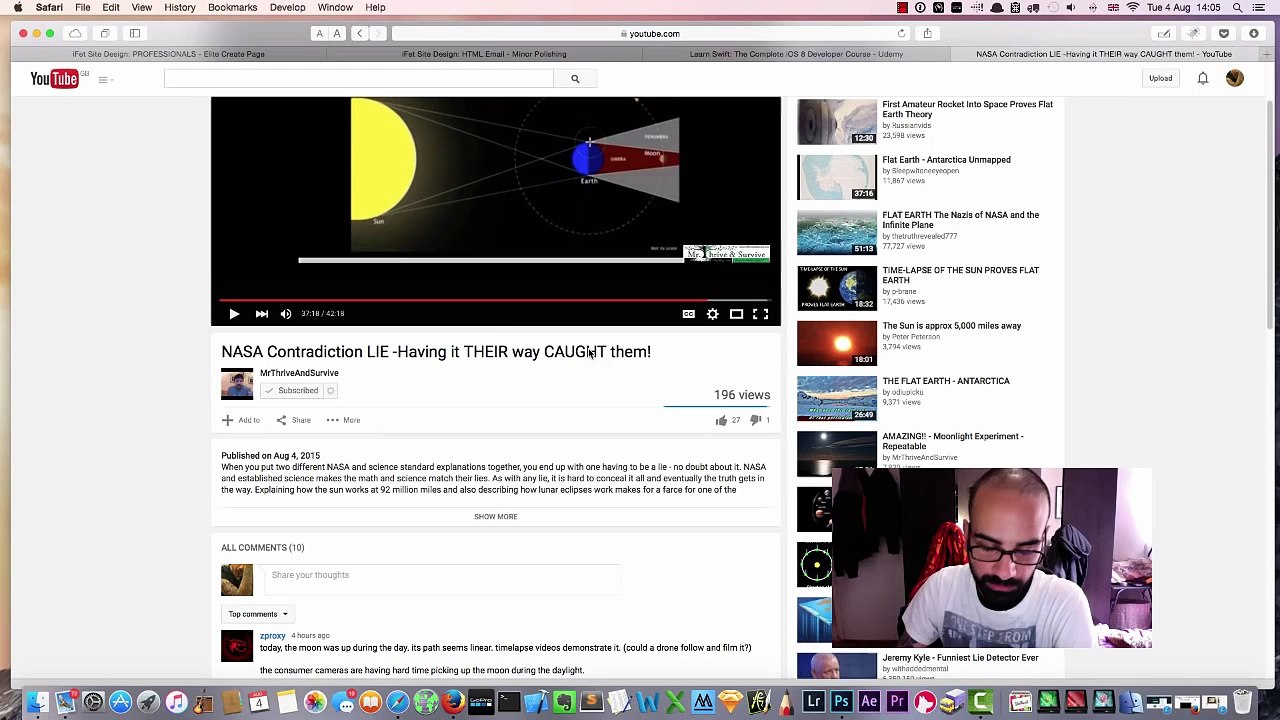Viewport: 1280px width, 720px height.
Task: Enter fullscreen video mode
Action: (x=760, y=314)
